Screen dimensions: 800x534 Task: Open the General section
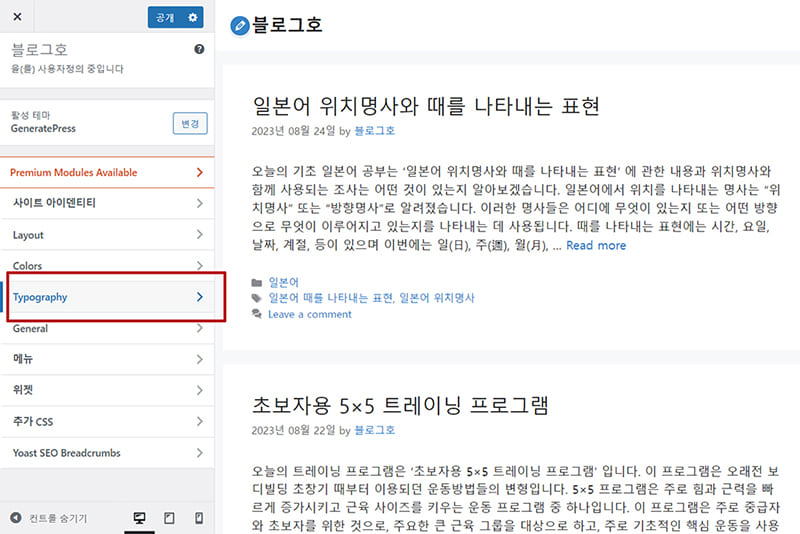(107, 328)
